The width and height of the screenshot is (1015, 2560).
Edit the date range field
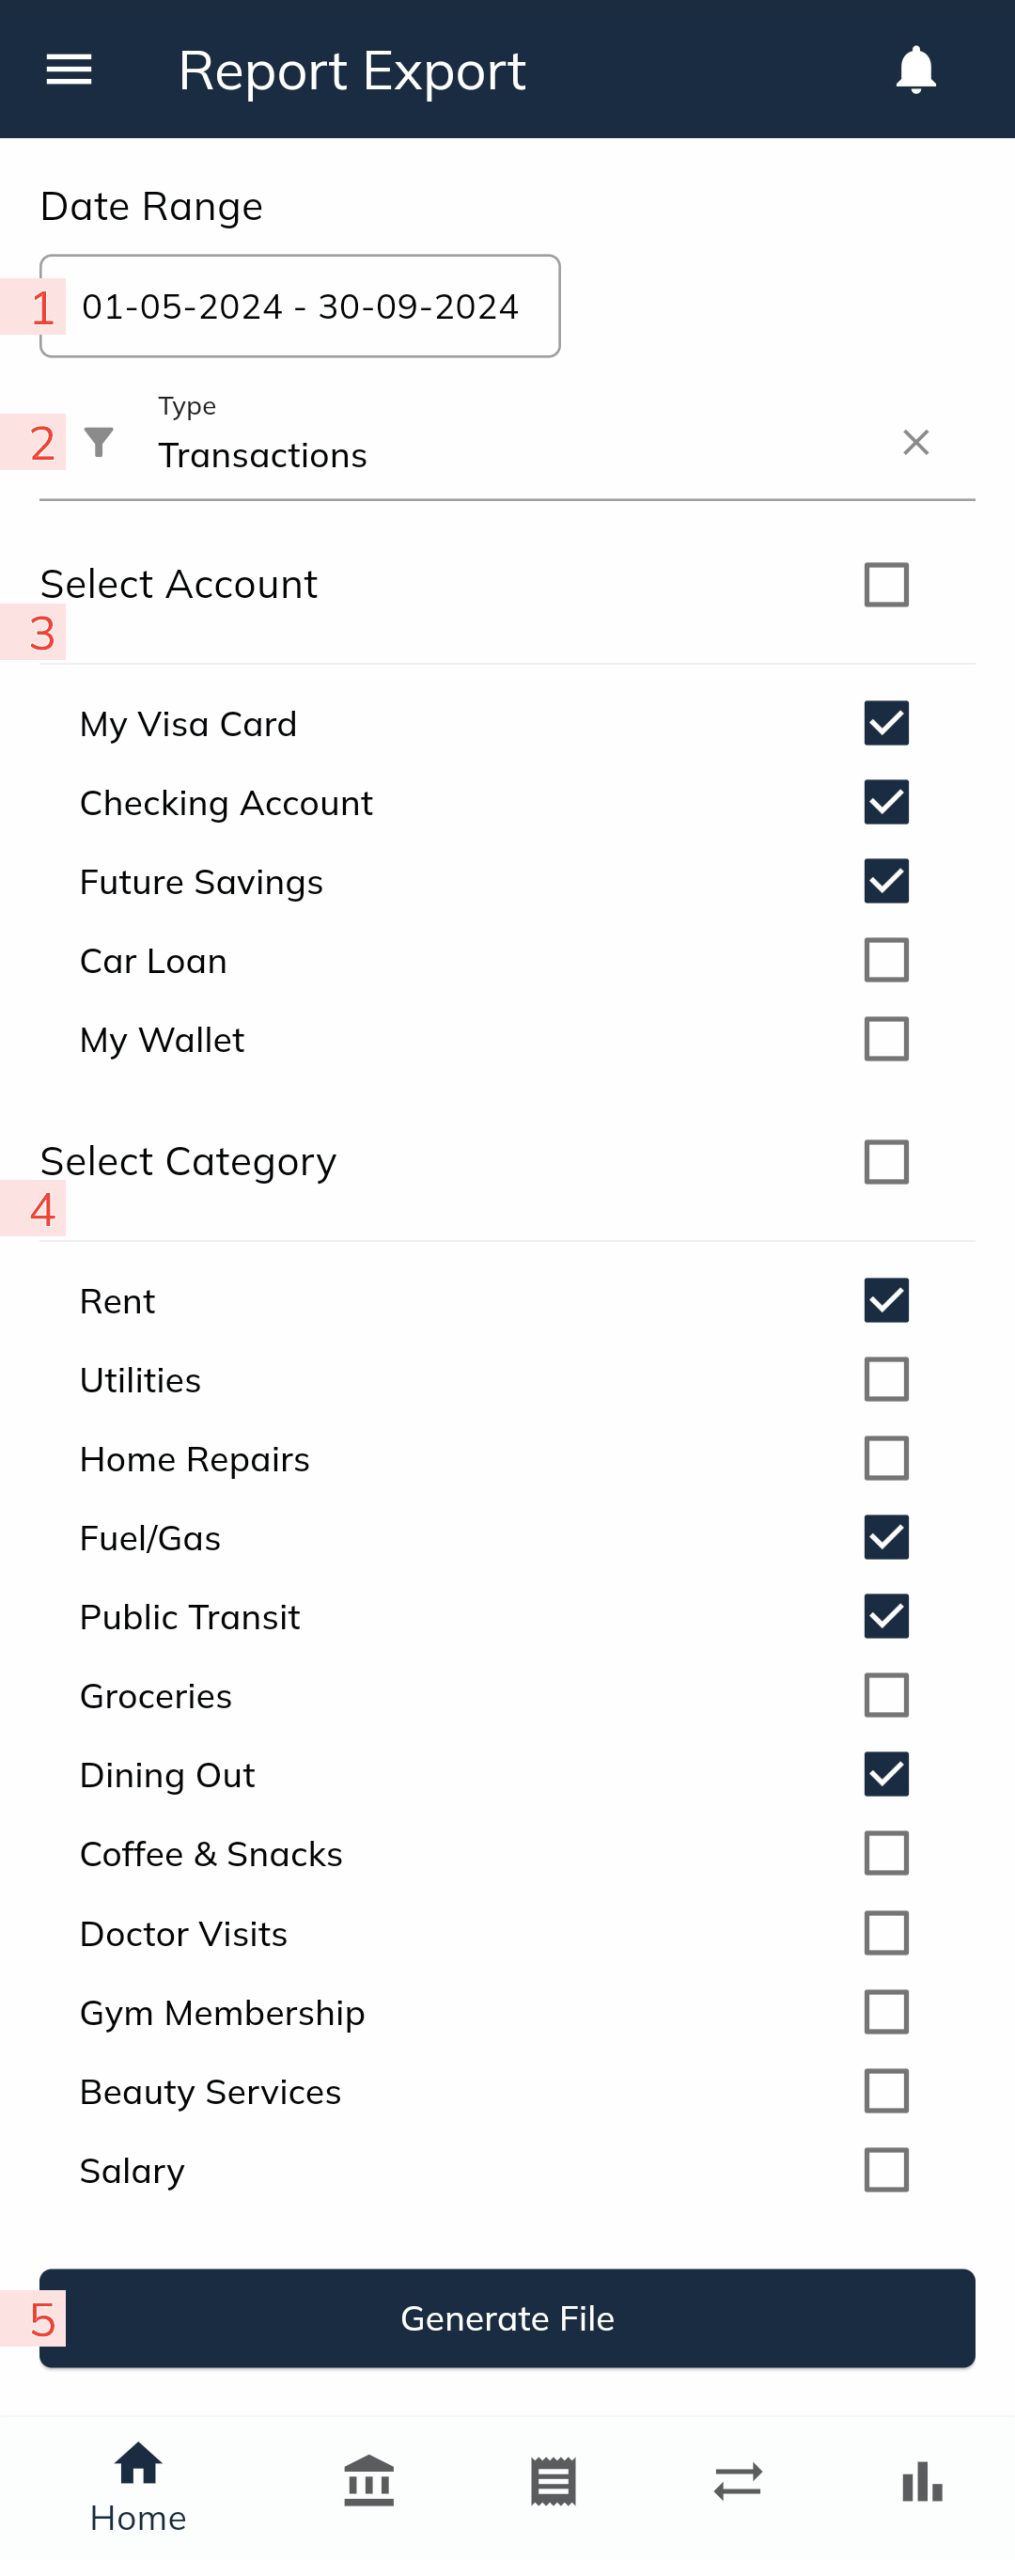coord(300,306)
